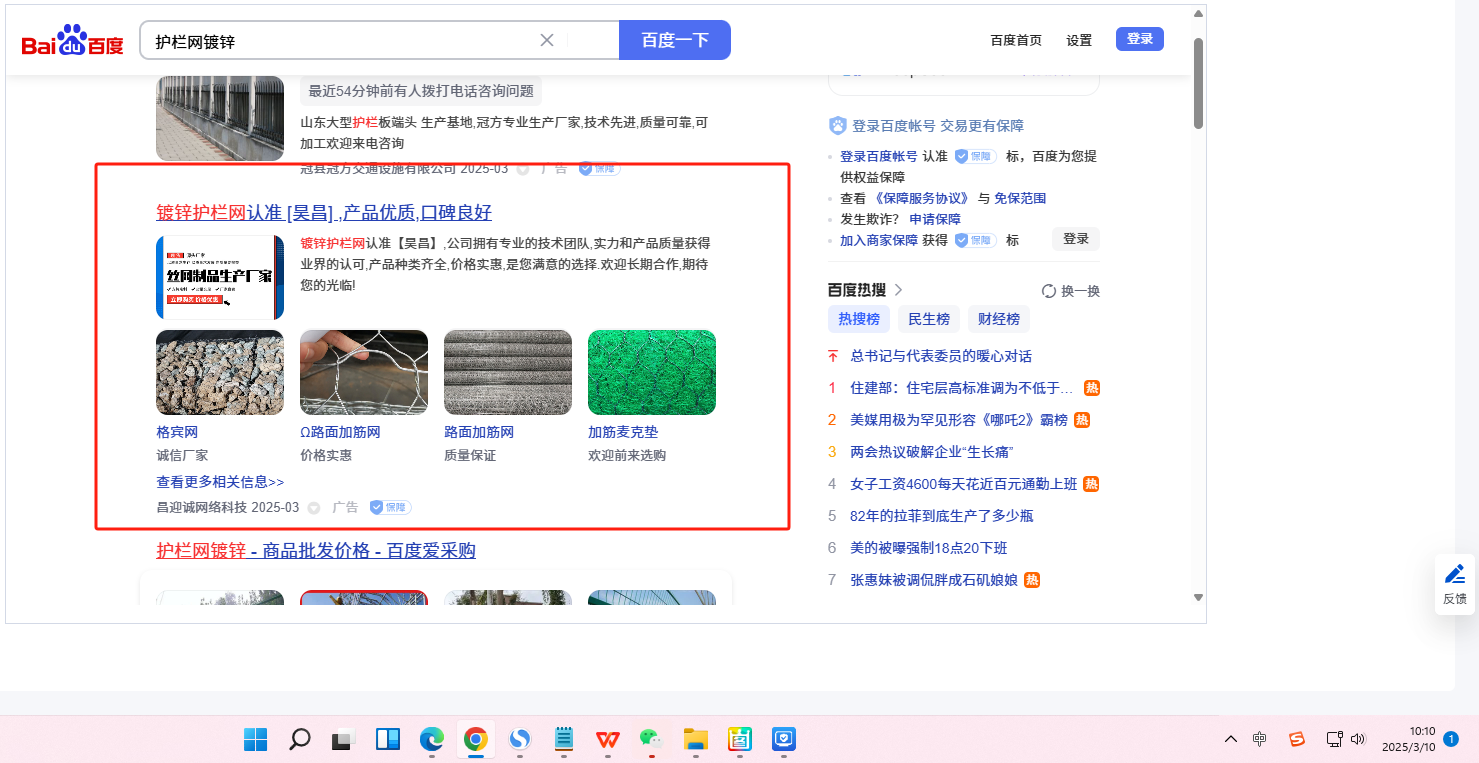Open the blue shield monitor app in the taskbar
This screenshot has width=1479, height=763.
tap(783, 739)
